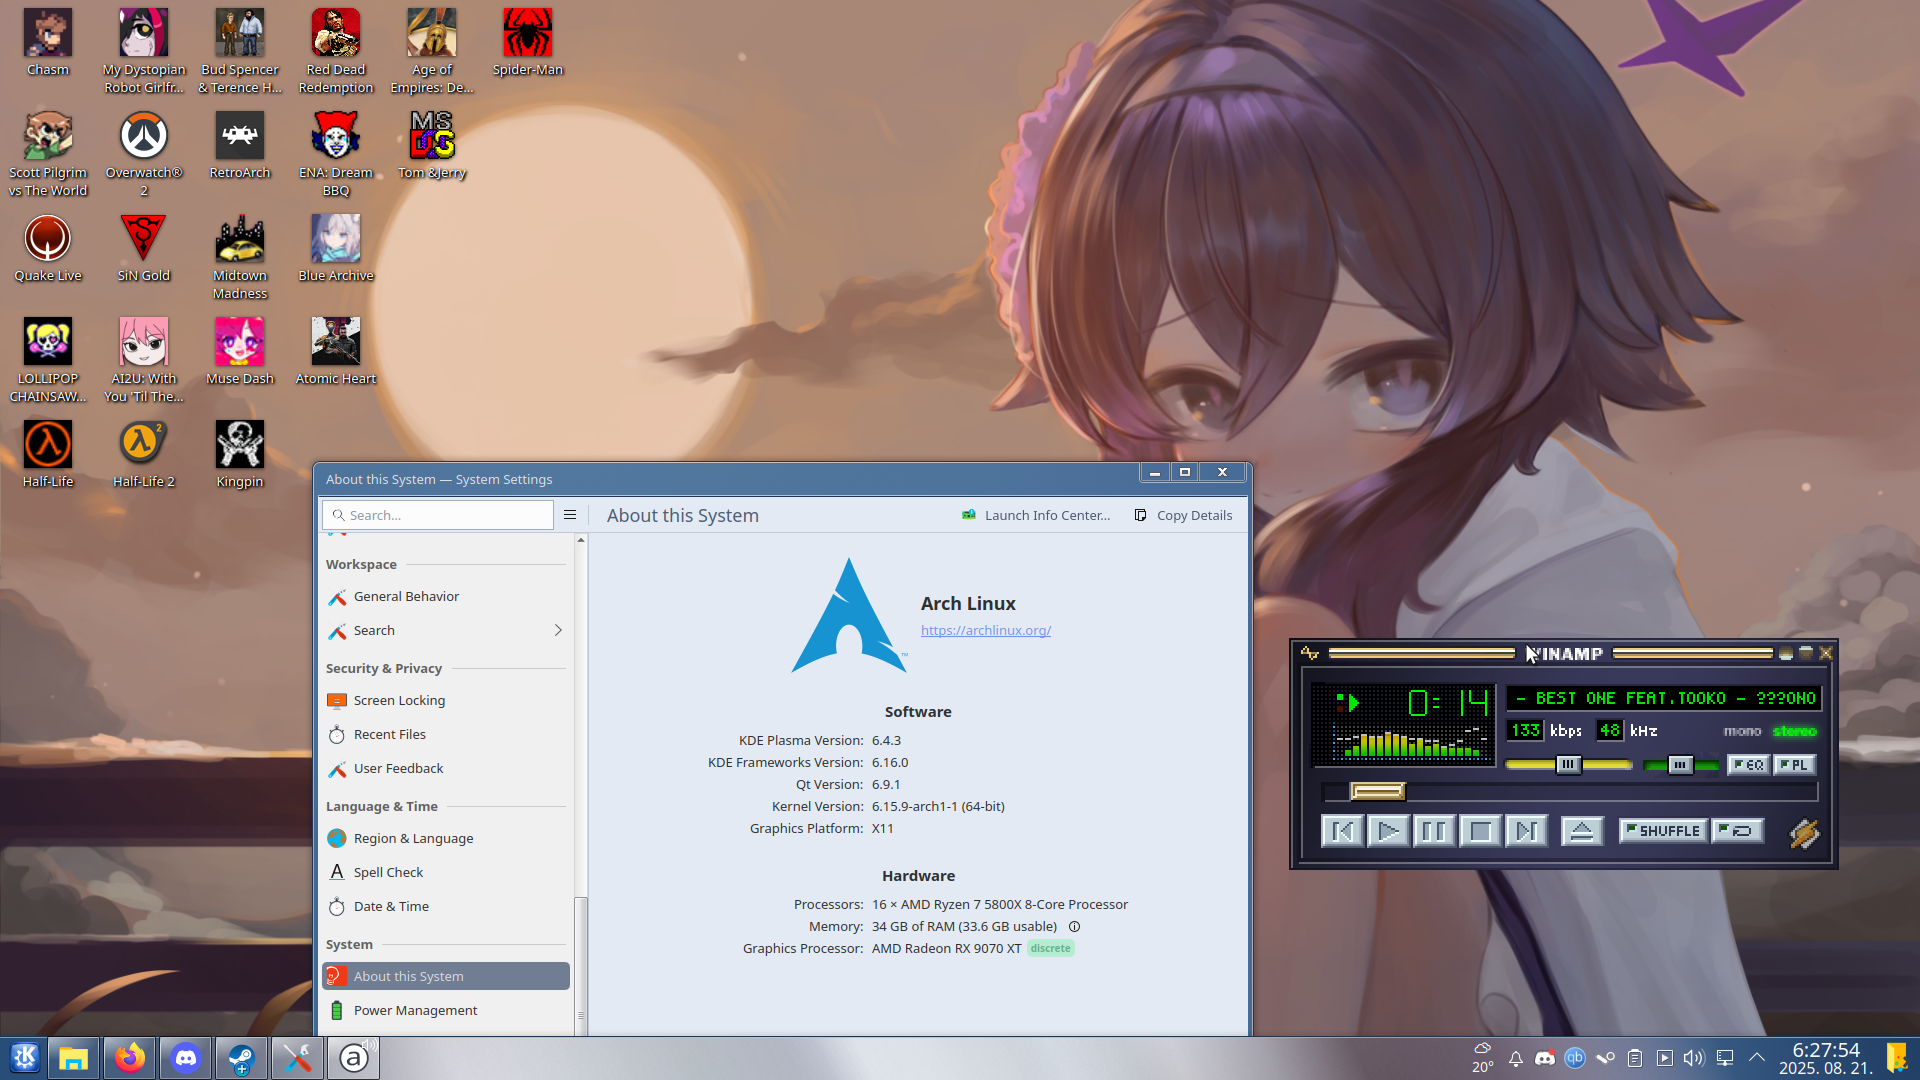Open Region & Language settings page
Viewport: 1920px width, 1080px height.
pyautogui.click(x=413, y=838)
